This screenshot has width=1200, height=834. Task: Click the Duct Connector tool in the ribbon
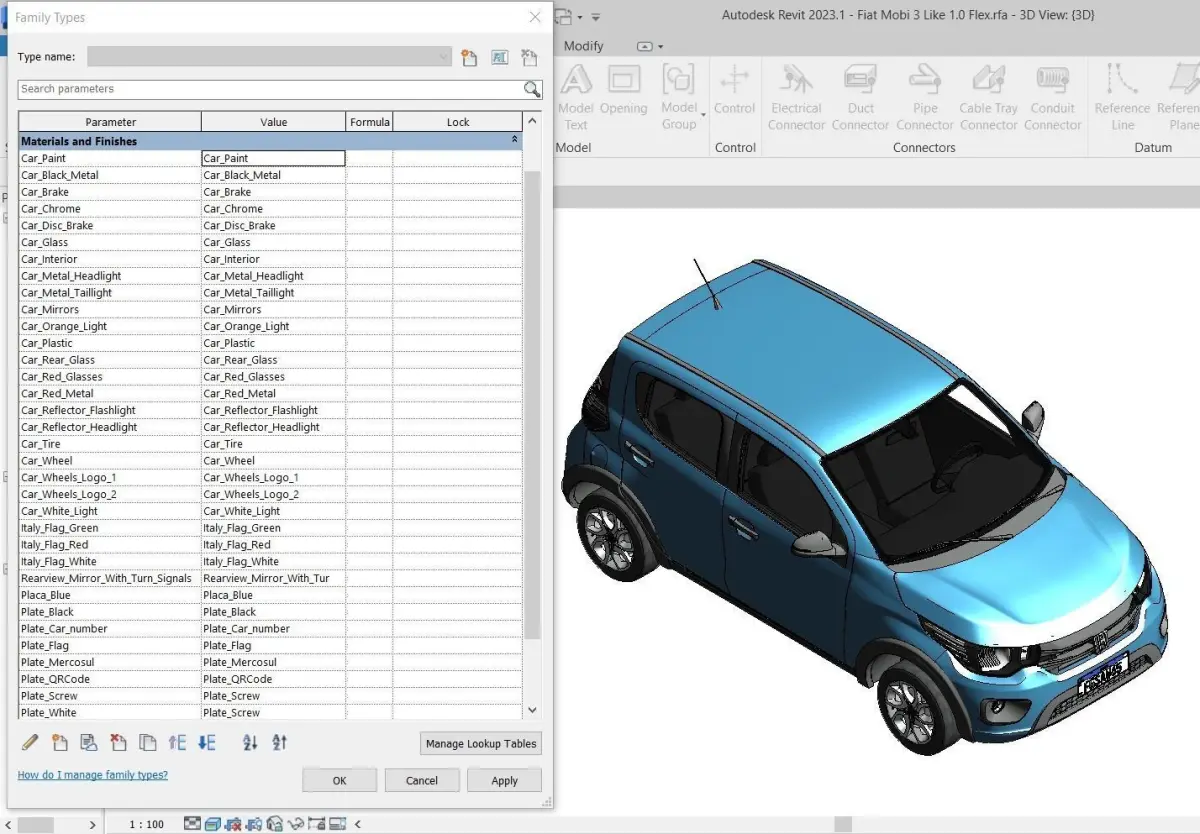point(860,97)
